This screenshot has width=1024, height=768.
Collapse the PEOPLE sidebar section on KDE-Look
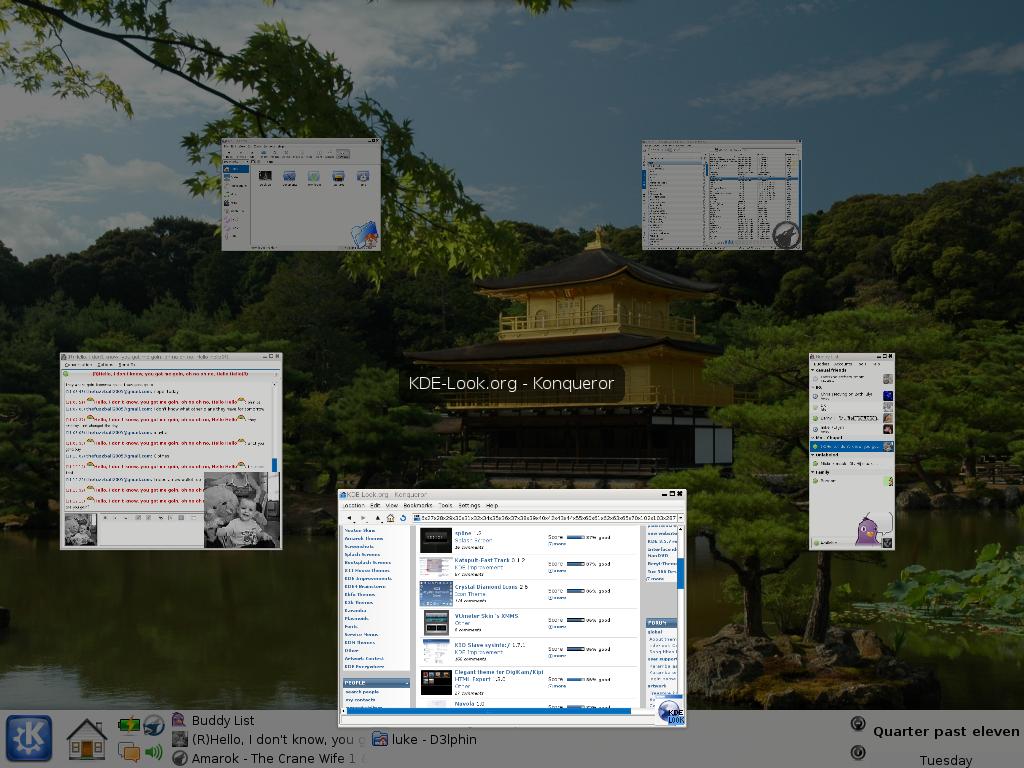(x=406, y=683)
